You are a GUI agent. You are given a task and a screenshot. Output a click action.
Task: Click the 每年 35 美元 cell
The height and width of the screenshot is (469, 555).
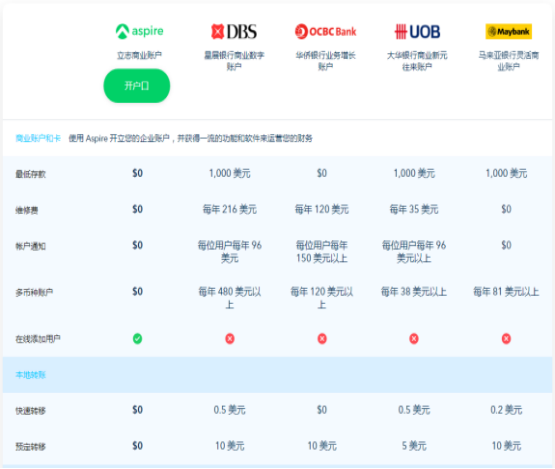point(414,209)
